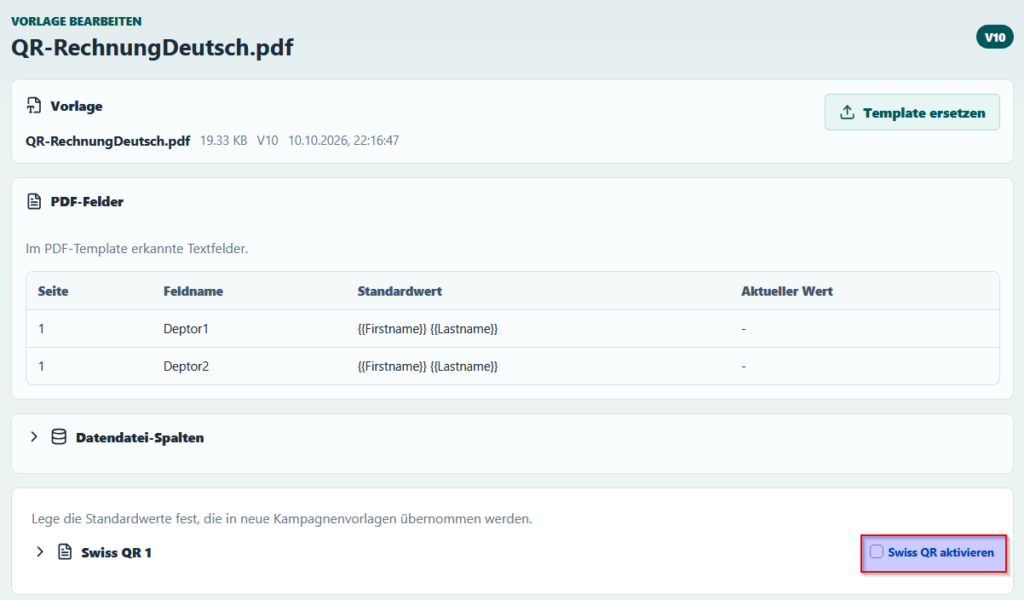The width and height of the screenshot is (1024, 600).
Task: Click the Aktueller Wert dash in Deptor1 row
Action: [x=743, y=329]
